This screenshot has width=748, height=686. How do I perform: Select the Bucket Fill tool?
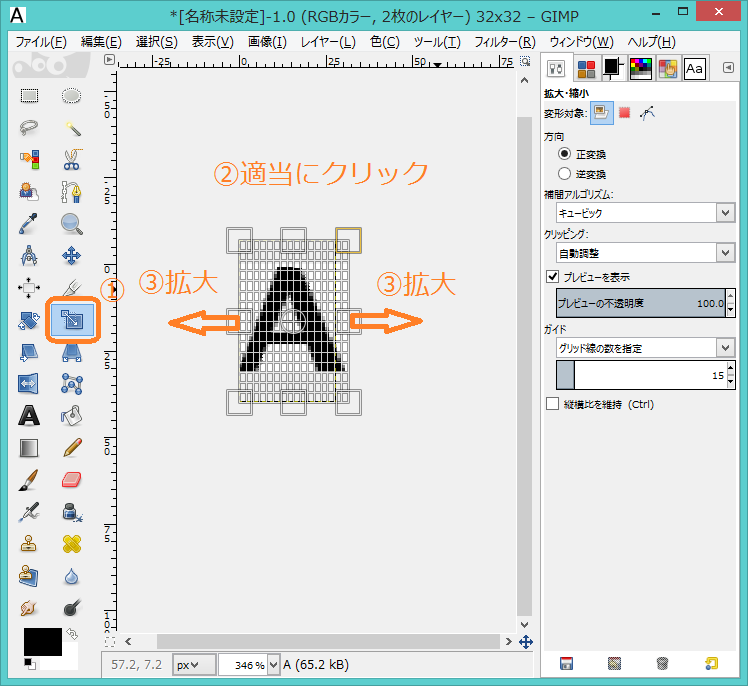72,416
